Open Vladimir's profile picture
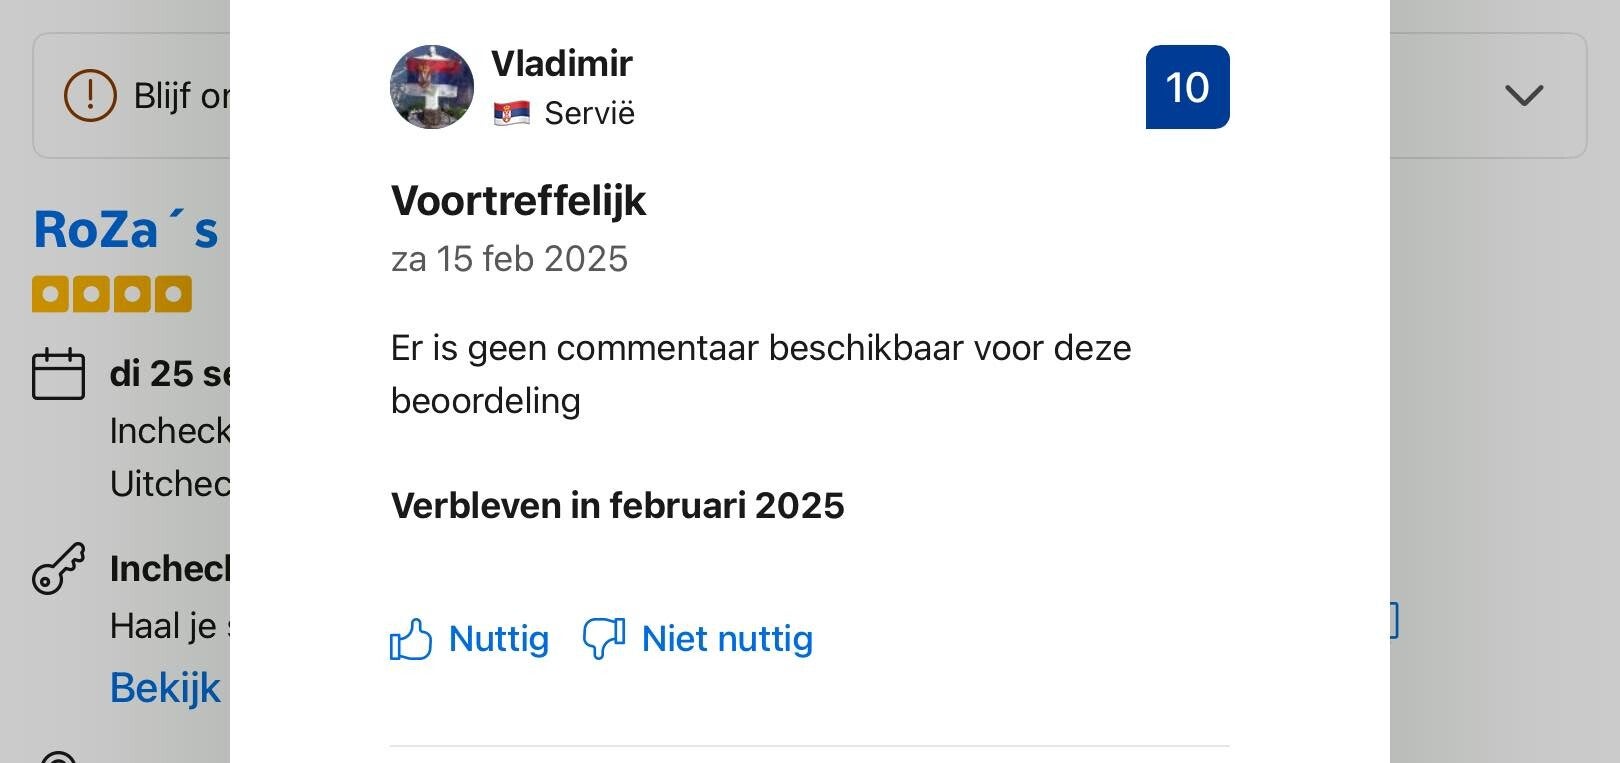 point(432,87)
